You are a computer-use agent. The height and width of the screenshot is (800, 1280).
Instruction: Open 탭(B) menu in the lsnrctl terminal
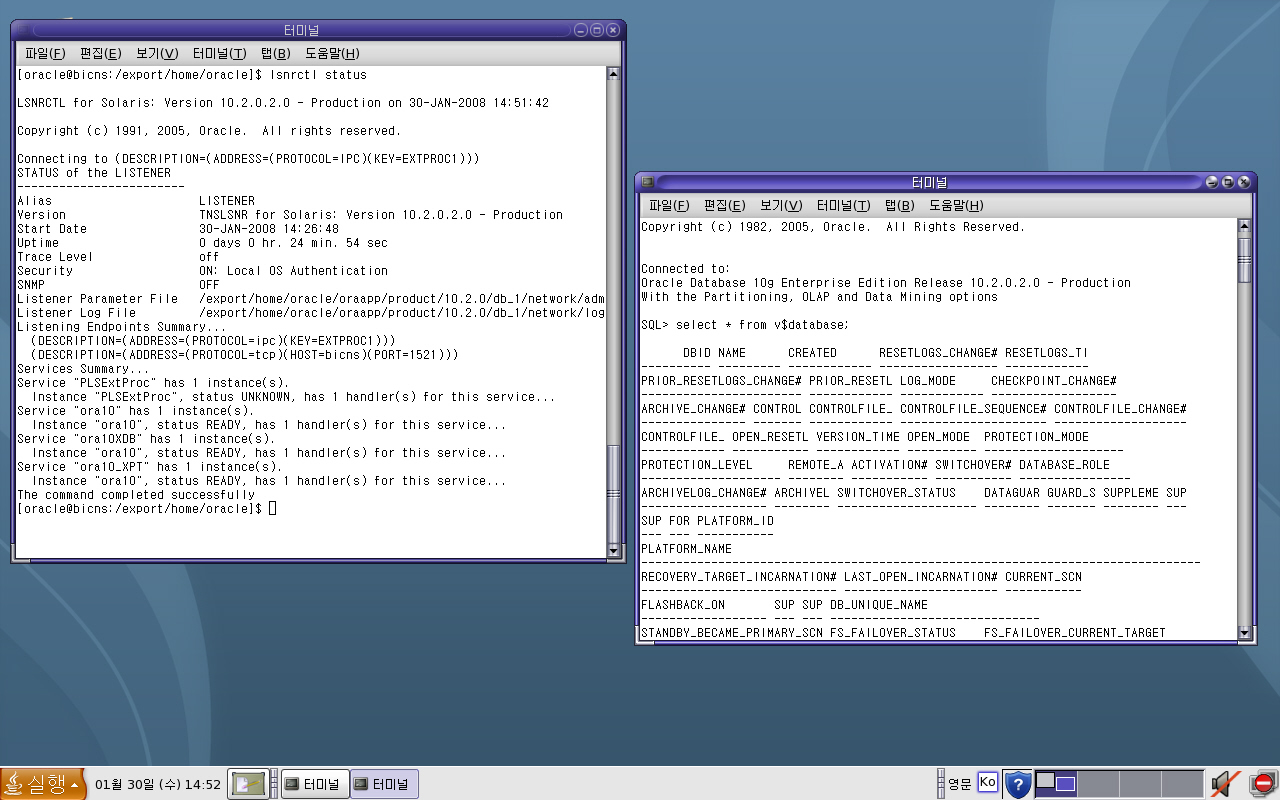coord(275,53)
